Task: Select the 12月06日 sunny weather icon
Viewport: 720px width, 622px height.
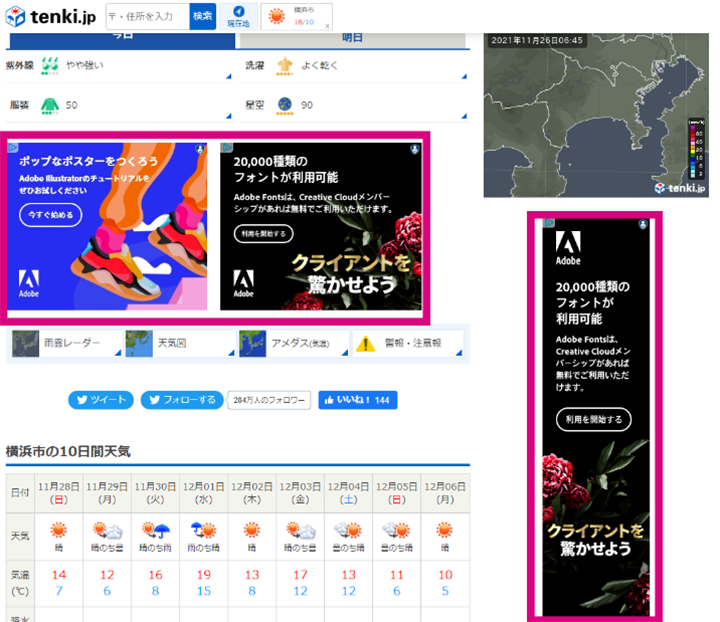Action: [445, 530]
